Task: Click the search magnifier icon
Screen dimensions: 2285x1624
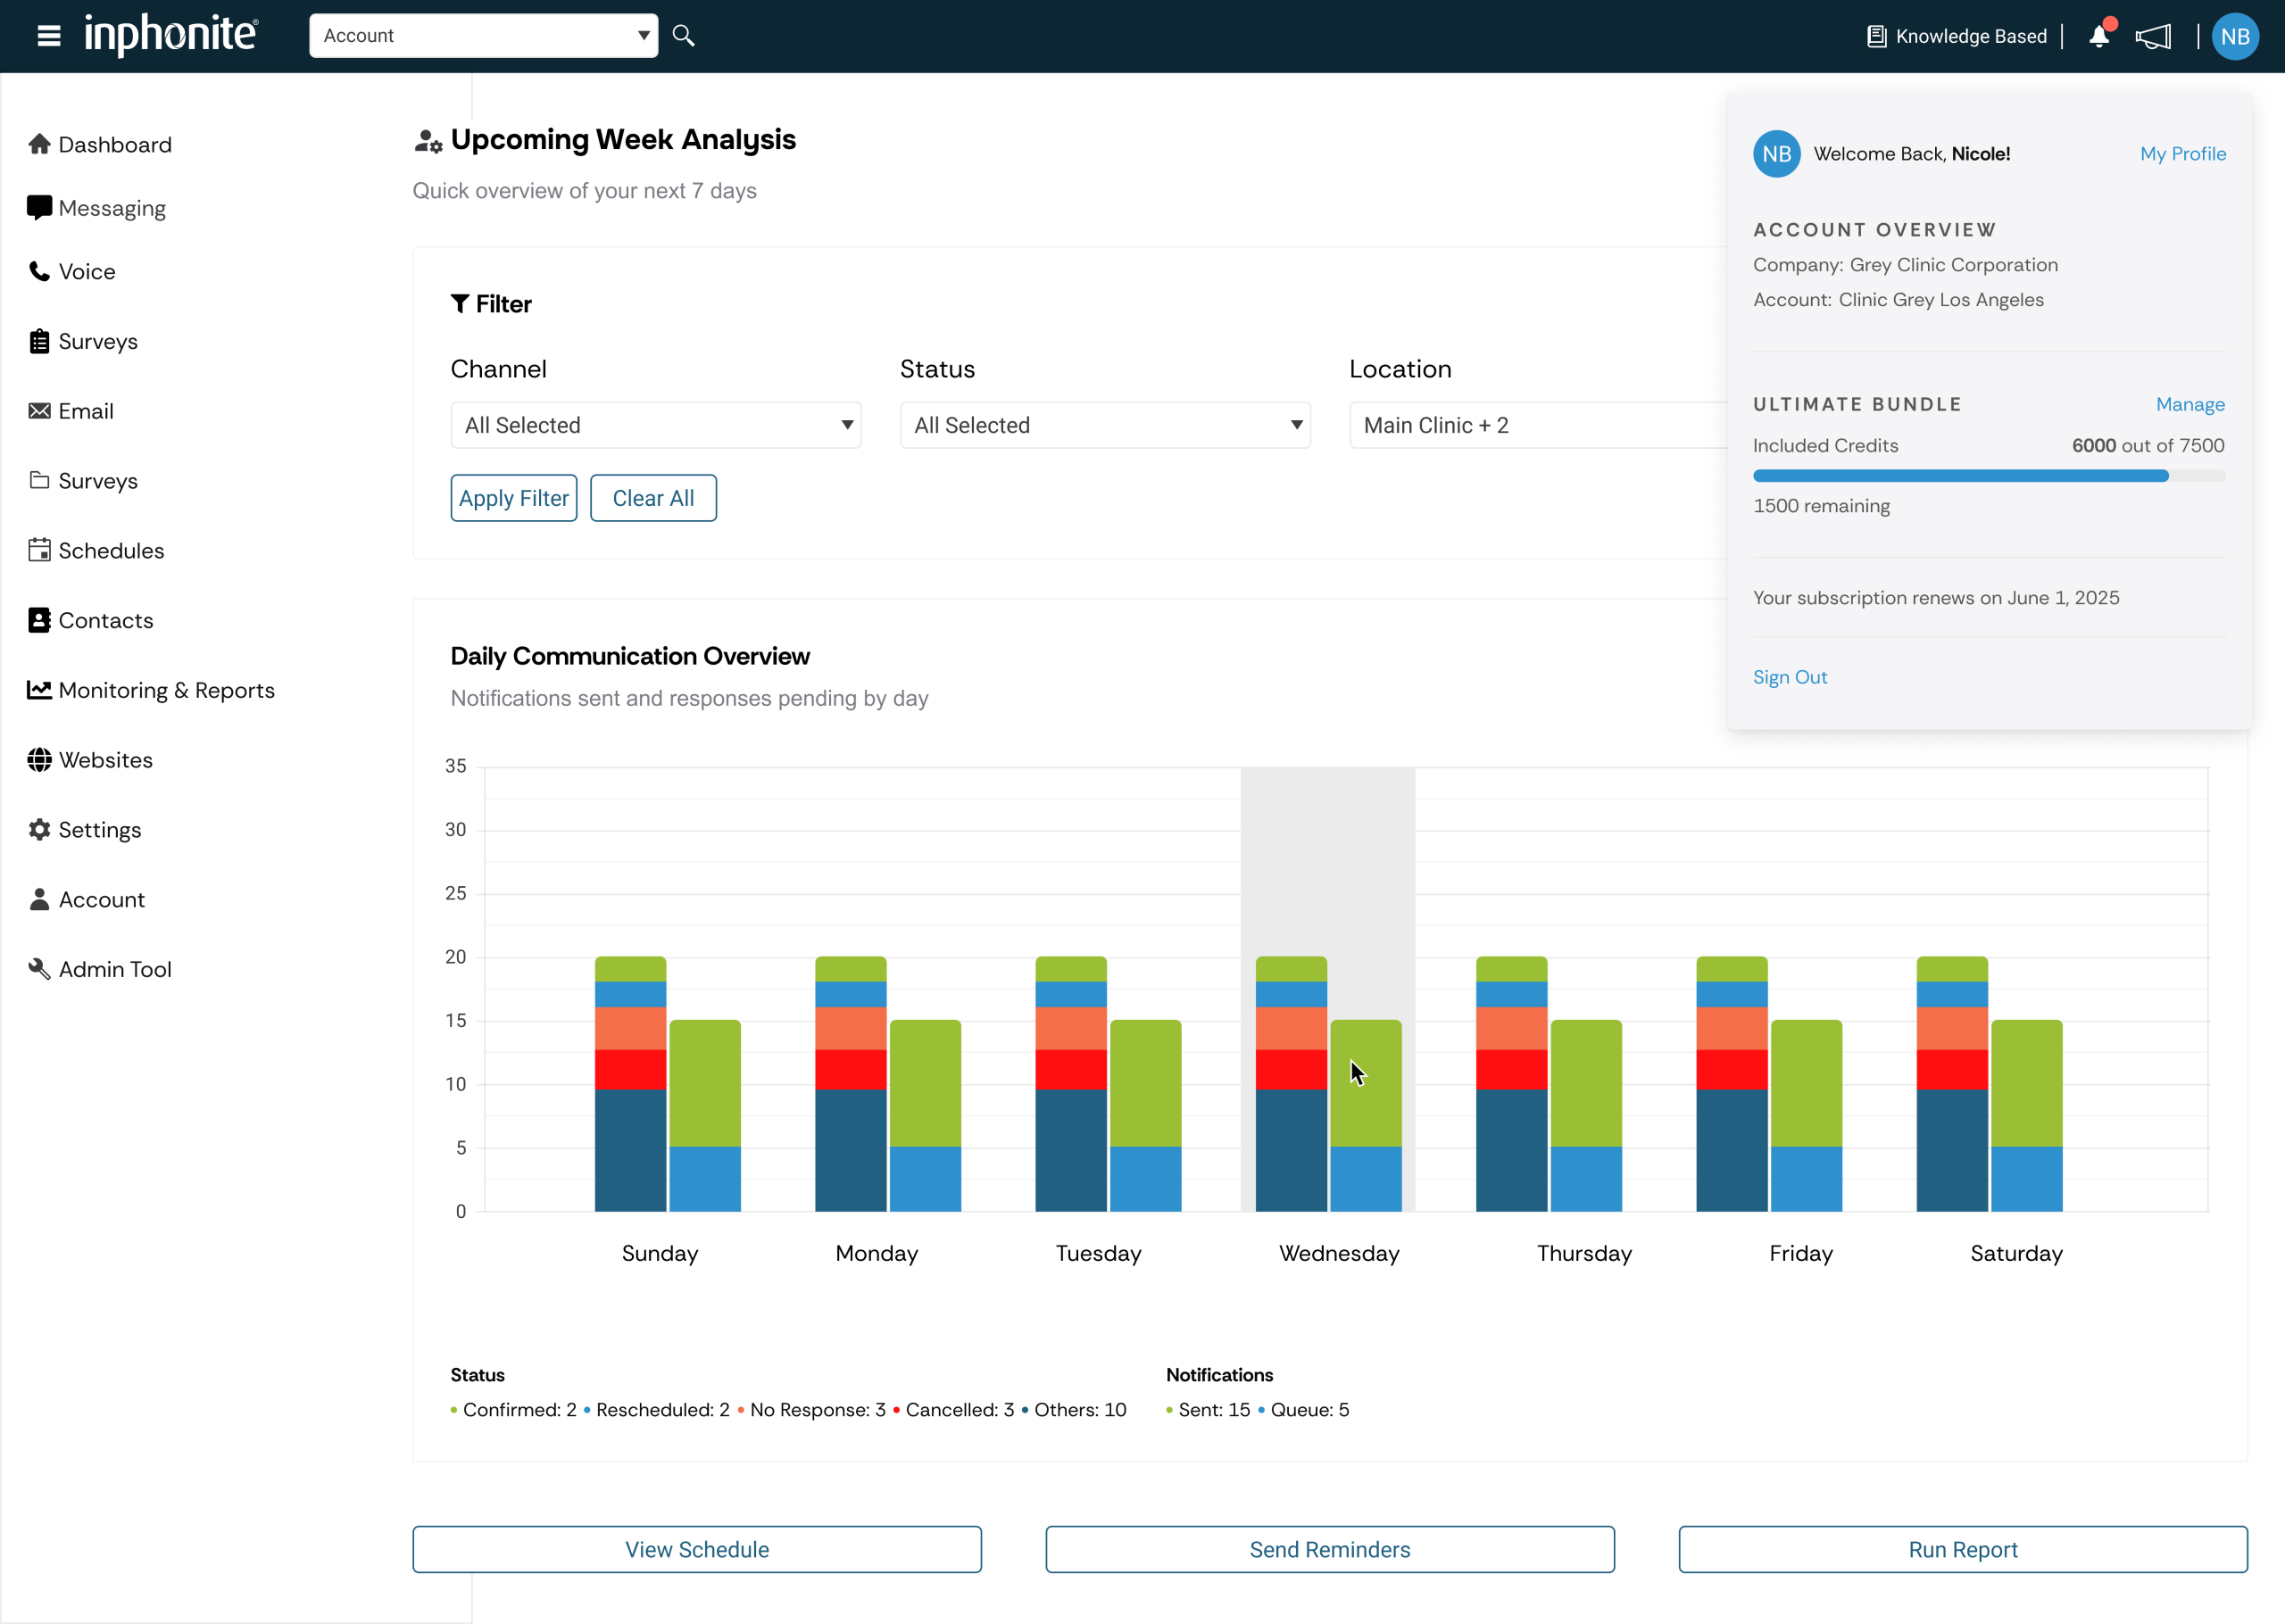Action: click(683, 36)
